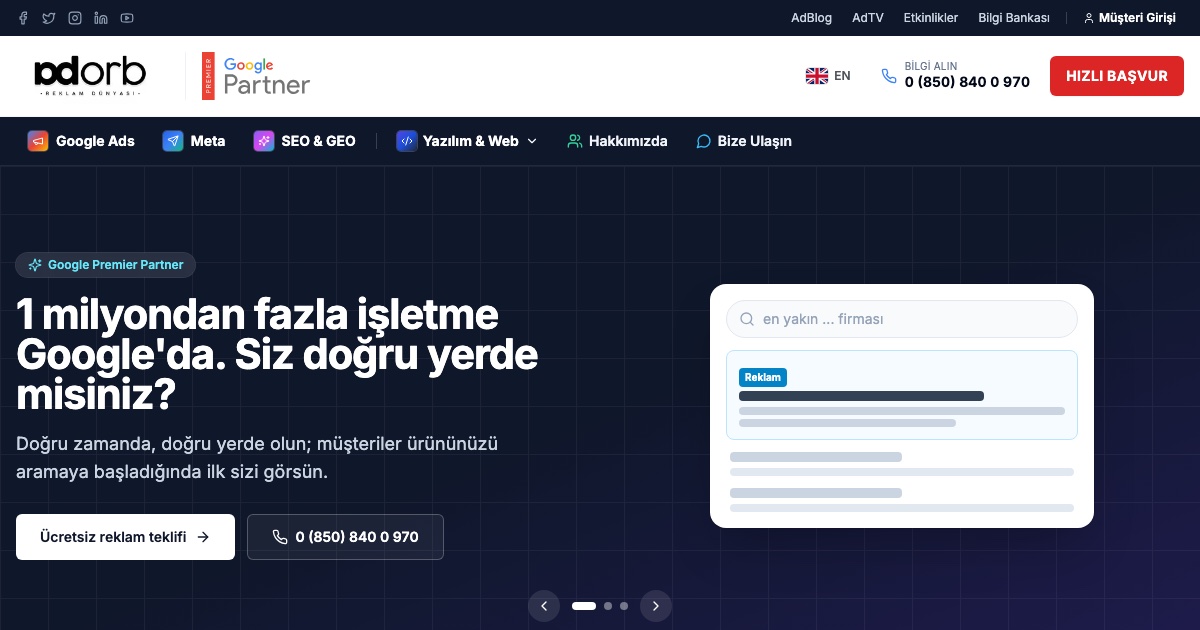Click the Reklam ad badge
The width and height of the screenshot is (1200, 630).
coord(763,377)
